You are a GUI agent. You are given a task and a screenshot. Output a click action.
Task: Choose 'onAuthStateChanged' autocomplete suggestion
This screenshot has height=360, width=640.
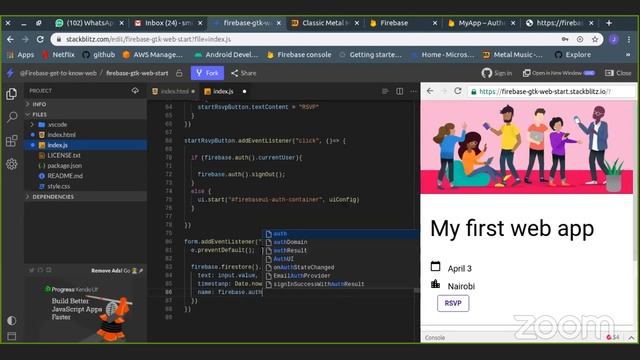coord(341,267)
